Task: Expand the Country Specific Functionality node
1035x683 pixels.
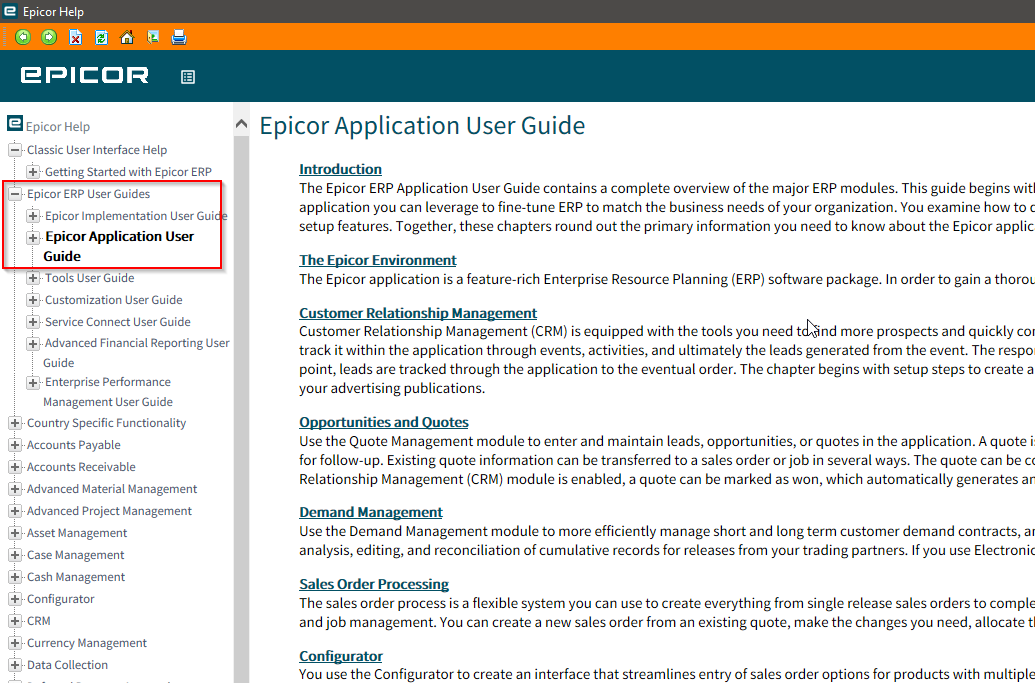Action: pos(15,423)
